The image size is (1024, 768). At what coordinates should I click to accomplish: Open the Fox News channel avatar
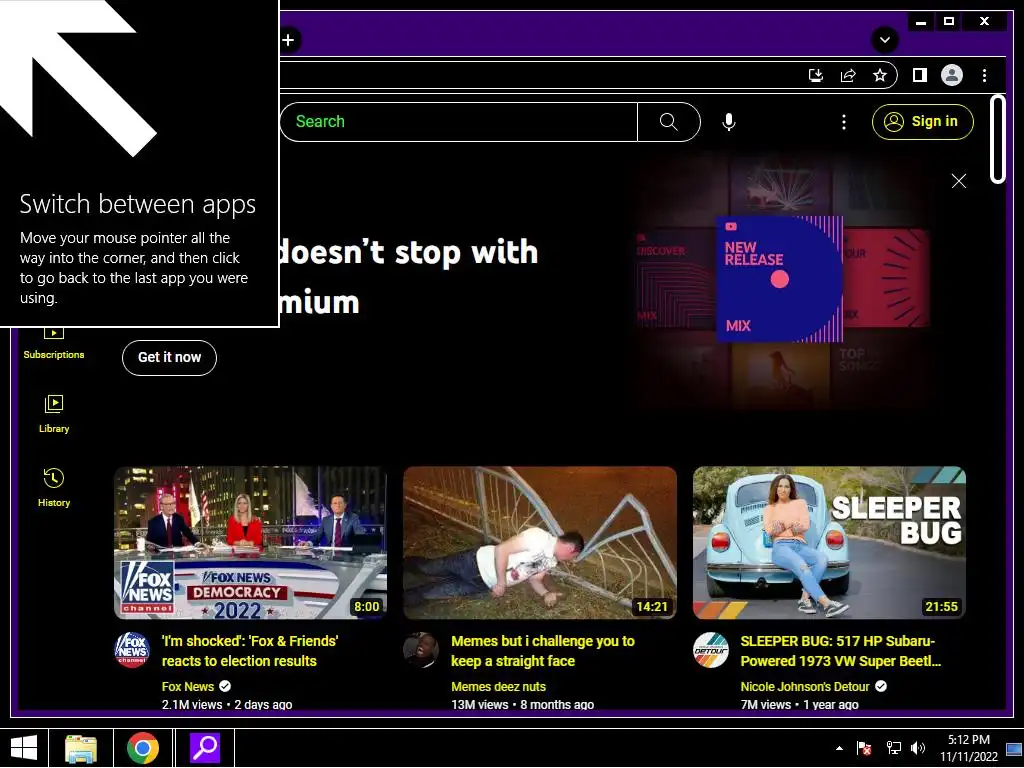(132, 650)
